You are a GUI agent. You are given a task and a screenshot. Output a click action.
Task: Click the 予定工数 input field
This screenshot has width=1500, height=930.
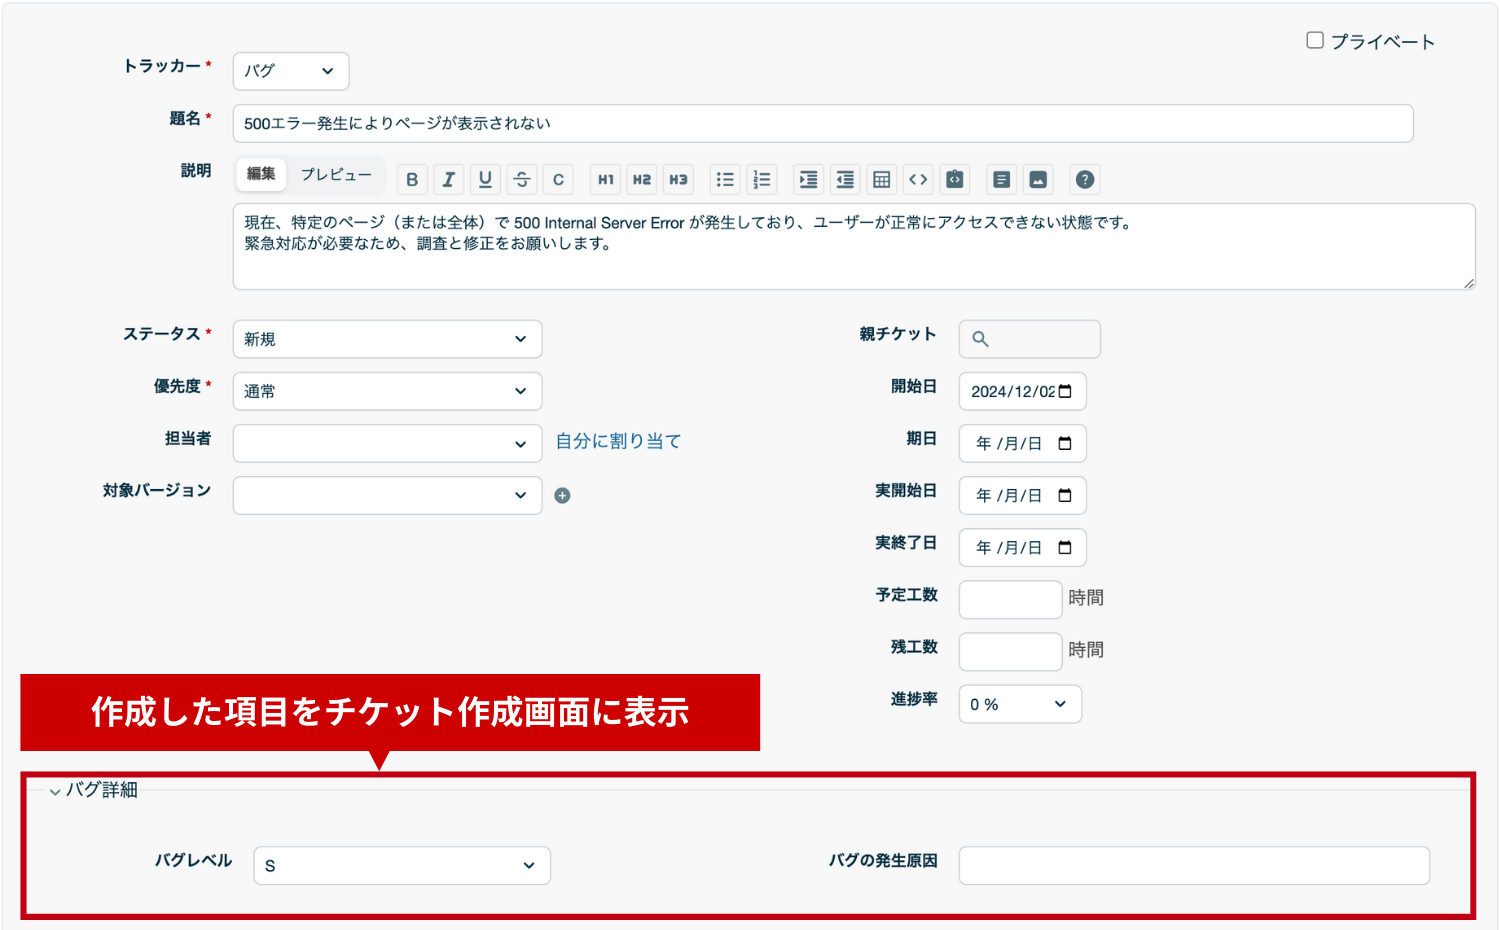click(1010, 599)
